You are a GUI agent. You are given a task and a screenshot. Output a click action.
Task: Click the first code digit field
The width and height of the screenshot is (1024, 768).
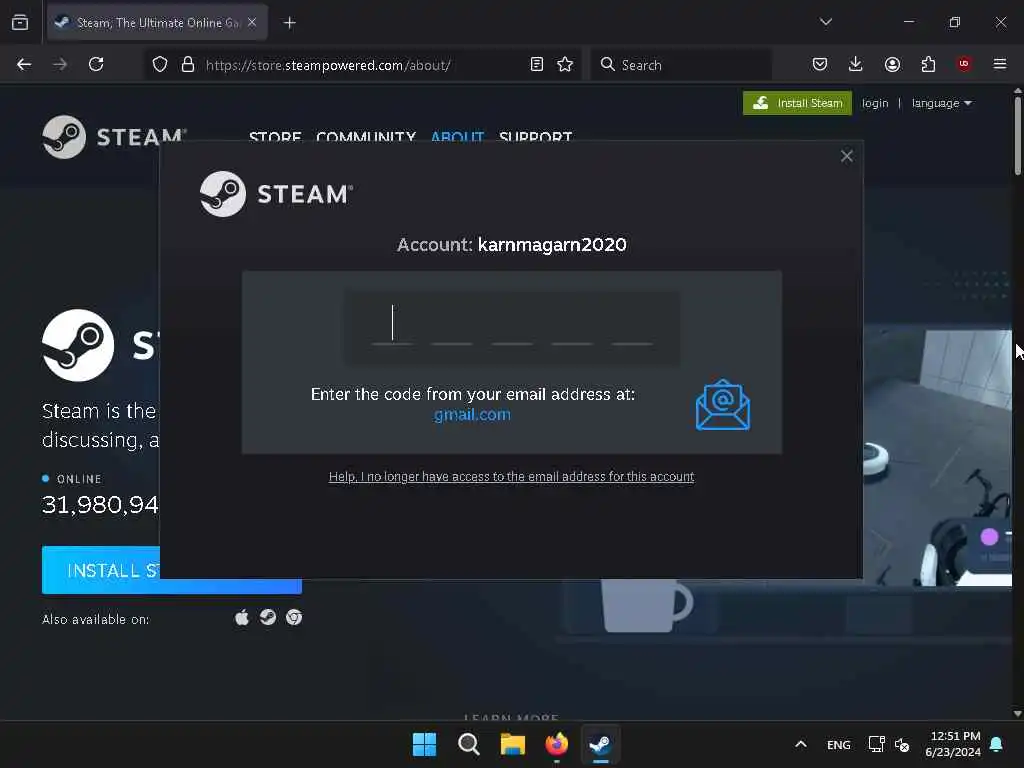[392, 325]
